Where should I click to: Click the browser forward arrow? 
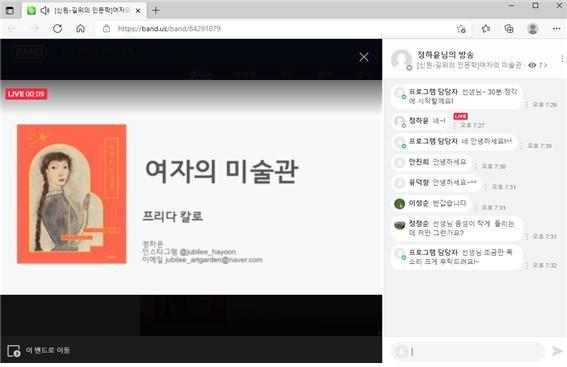(34, 29)
